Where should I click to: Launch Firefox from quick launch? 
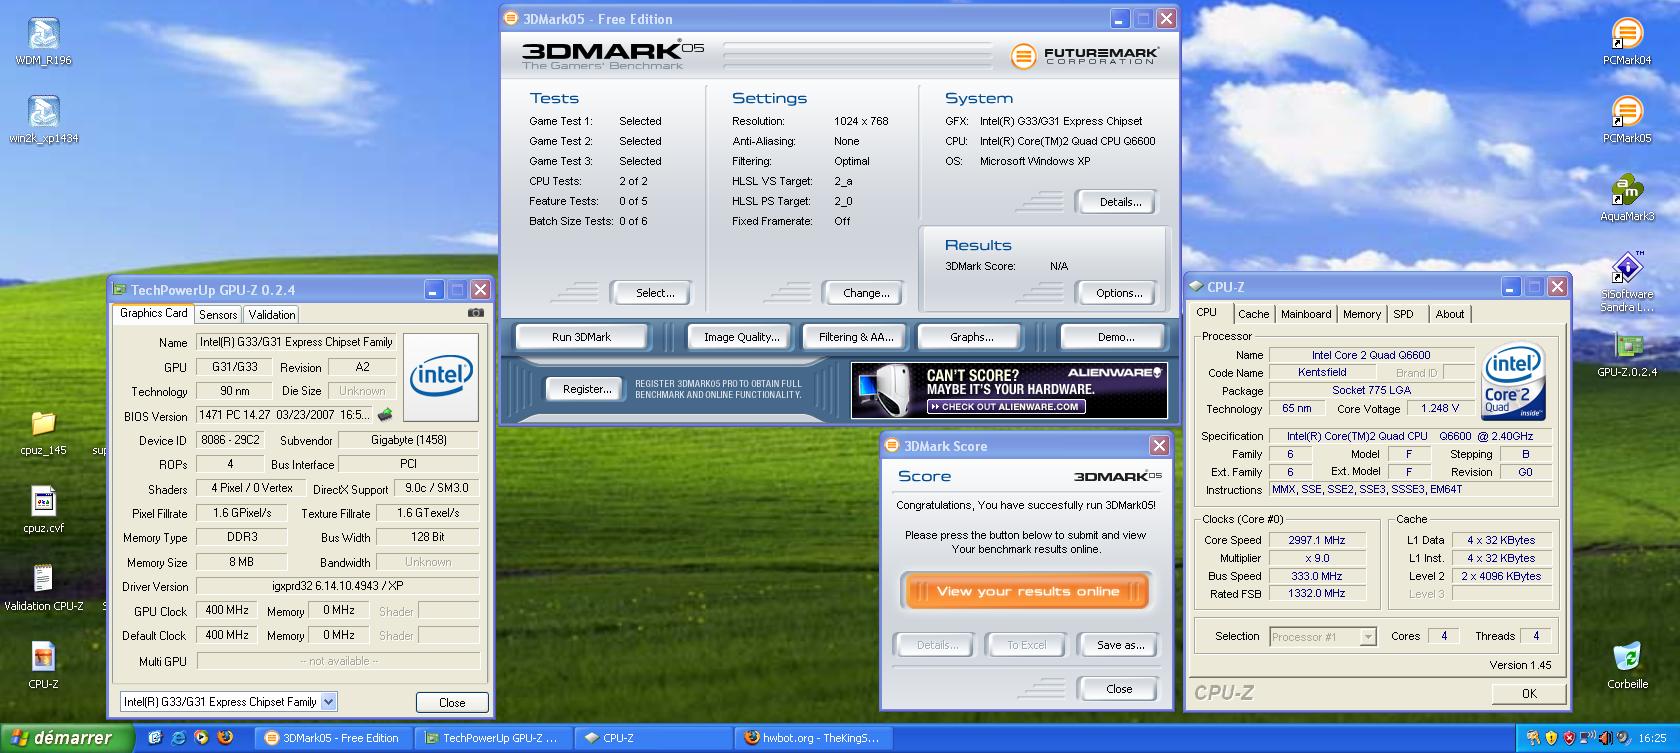click(x=225, y=738)
